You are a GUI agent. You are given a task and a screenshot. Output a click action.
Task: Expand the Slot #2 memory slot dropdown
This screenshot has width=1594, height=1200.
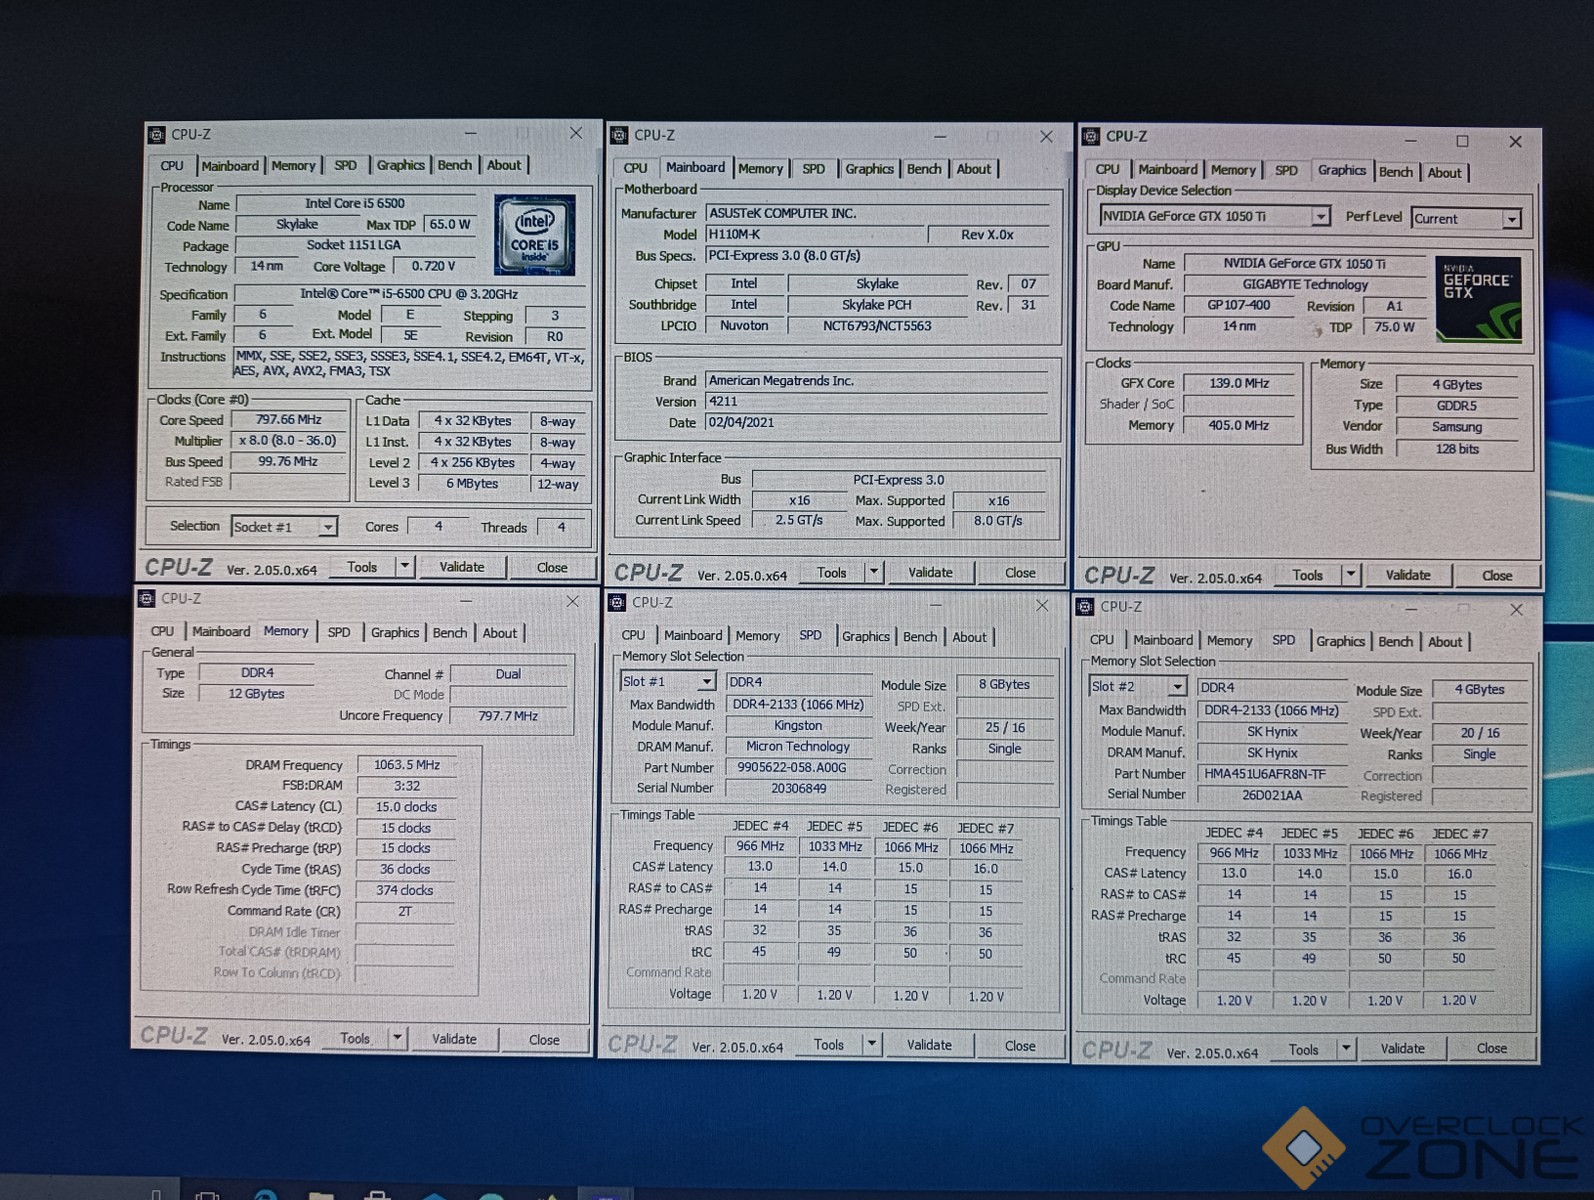click(x=1177, y=687)
